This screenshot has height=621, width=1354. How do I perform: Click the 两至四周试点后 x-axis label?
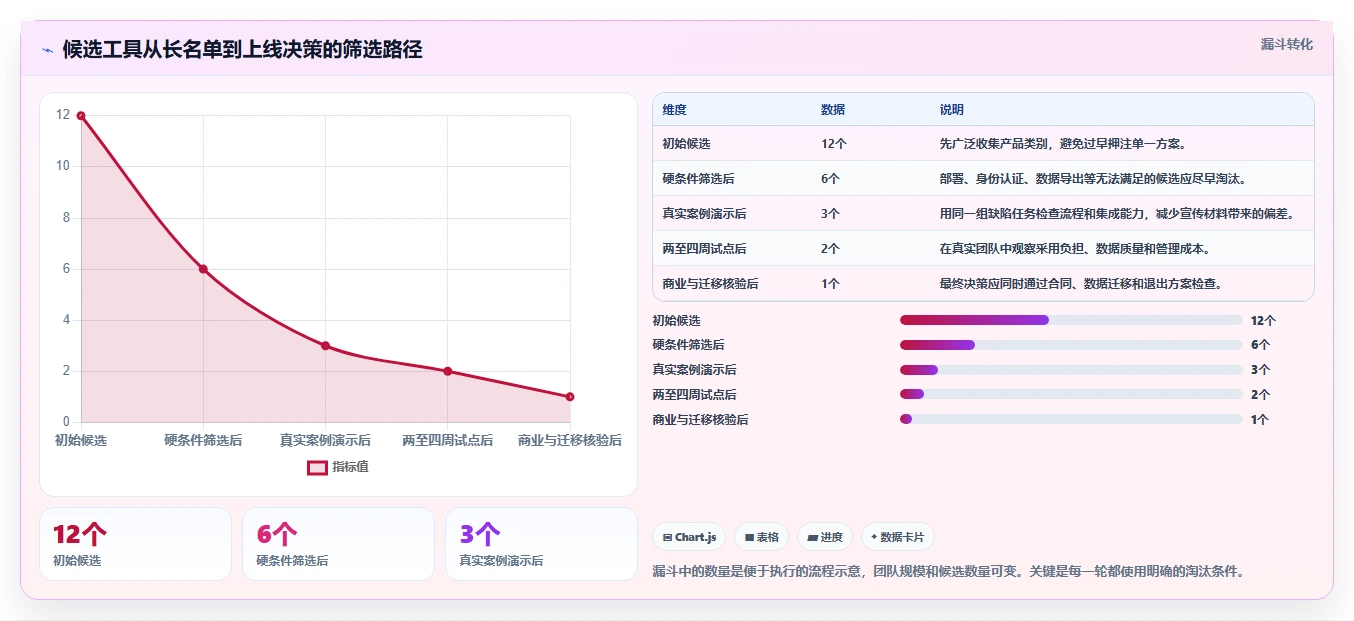click(x=447, y=440)
